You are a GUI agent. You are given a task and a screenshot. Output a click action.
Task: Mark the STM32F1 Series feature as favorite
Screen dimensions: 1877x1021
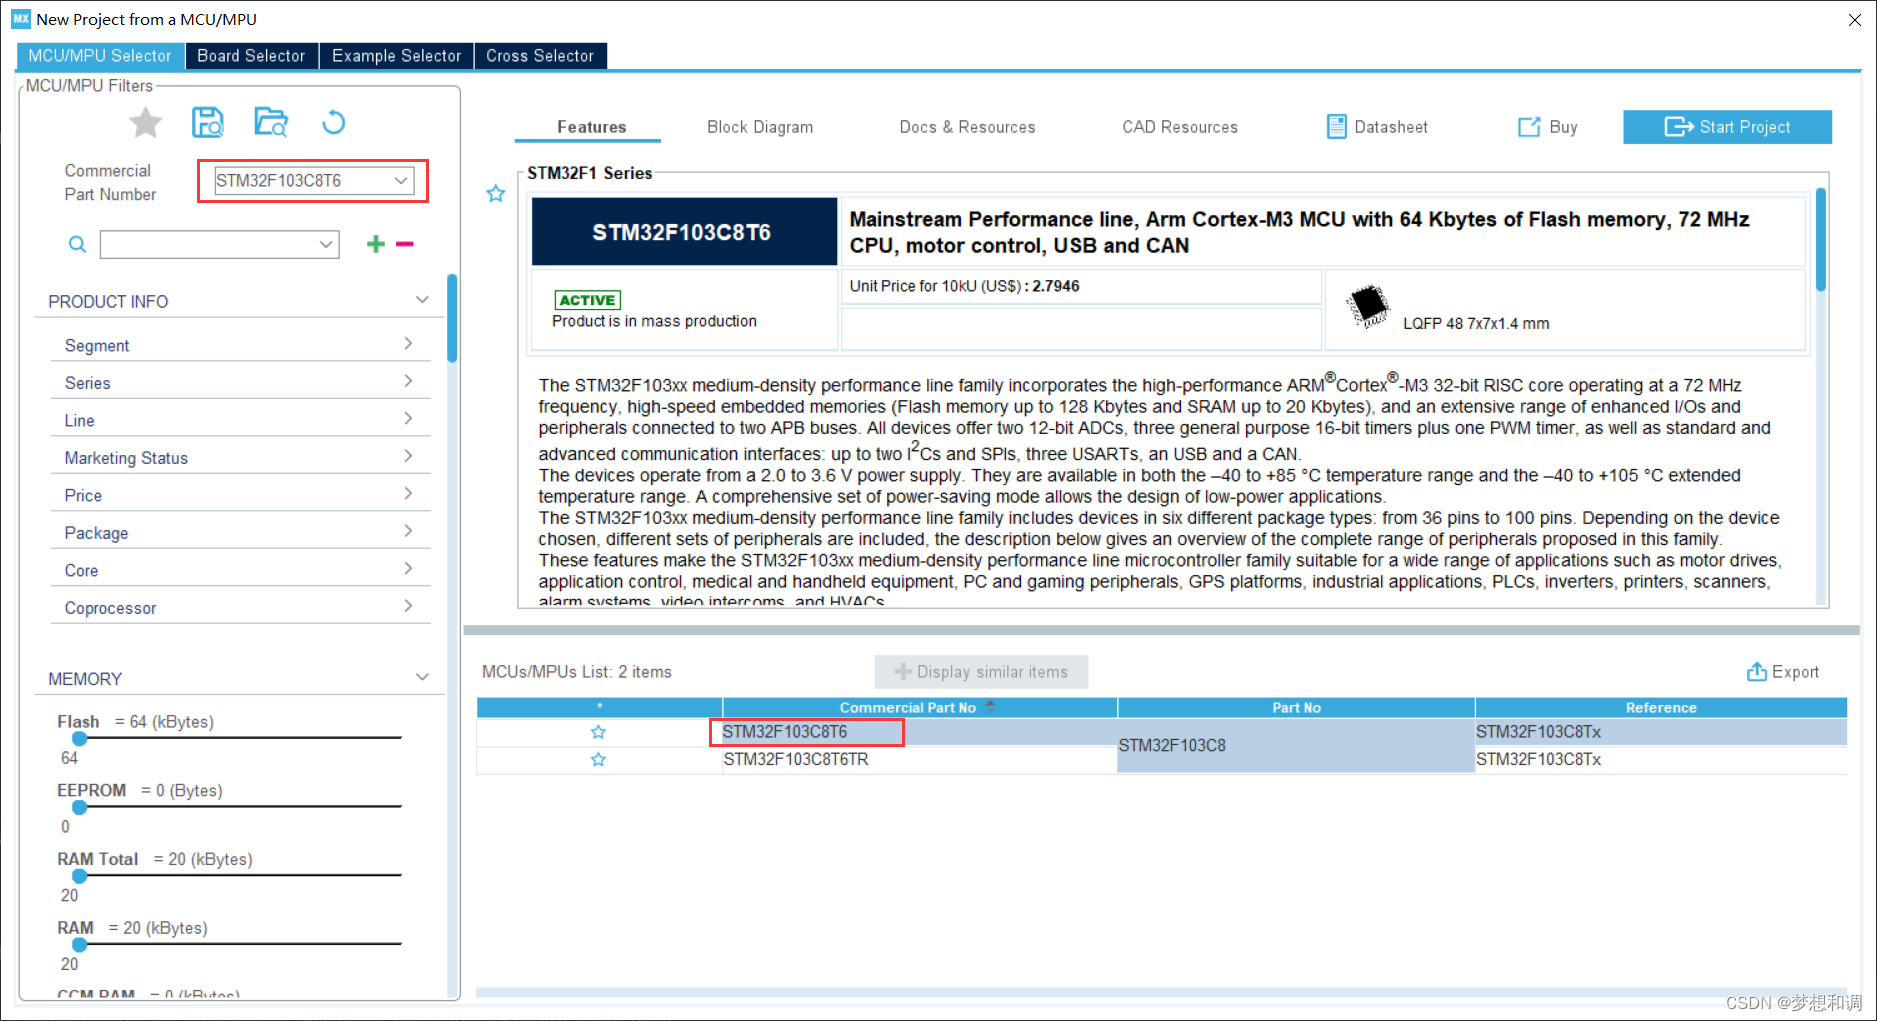496,194
